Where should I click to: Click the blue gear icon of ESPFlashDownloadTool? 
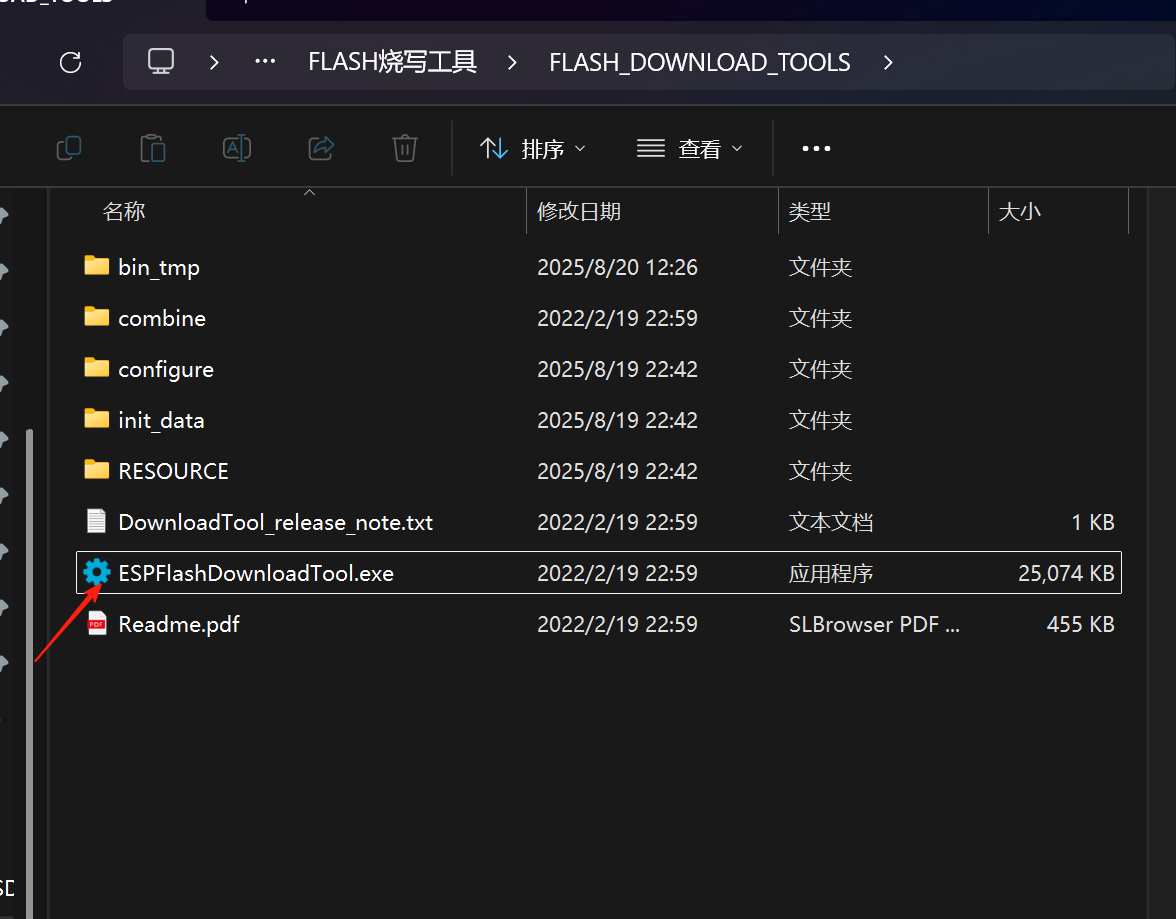(x=96, y=572)
